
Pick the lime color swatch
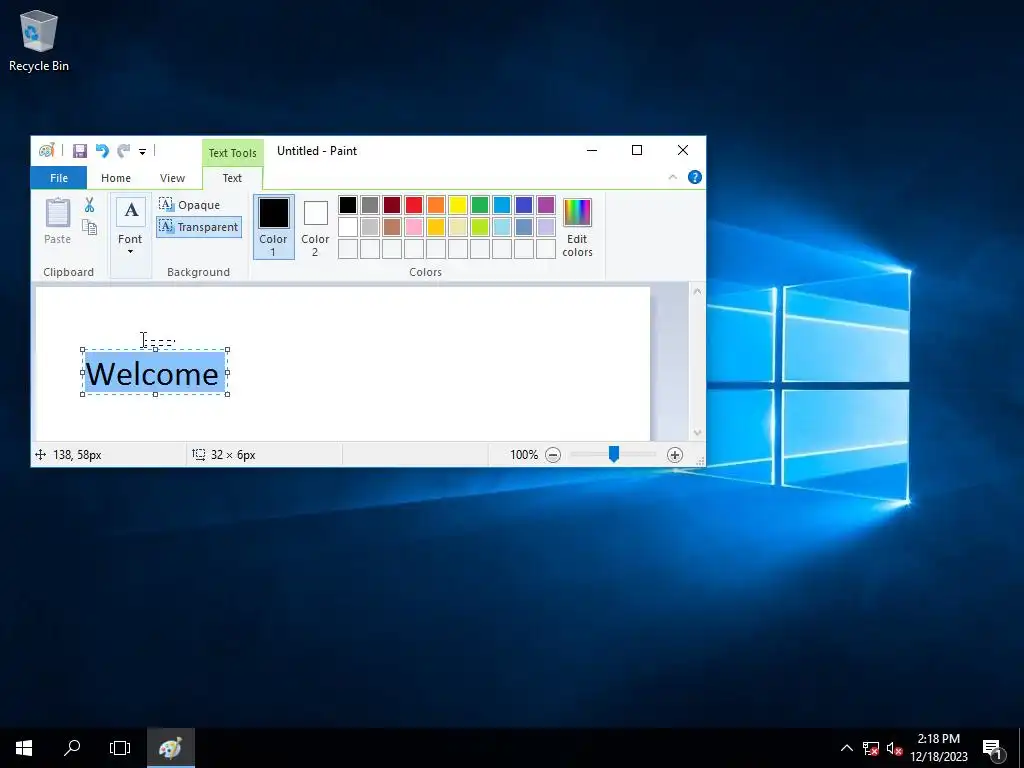(x=480, y=227)
